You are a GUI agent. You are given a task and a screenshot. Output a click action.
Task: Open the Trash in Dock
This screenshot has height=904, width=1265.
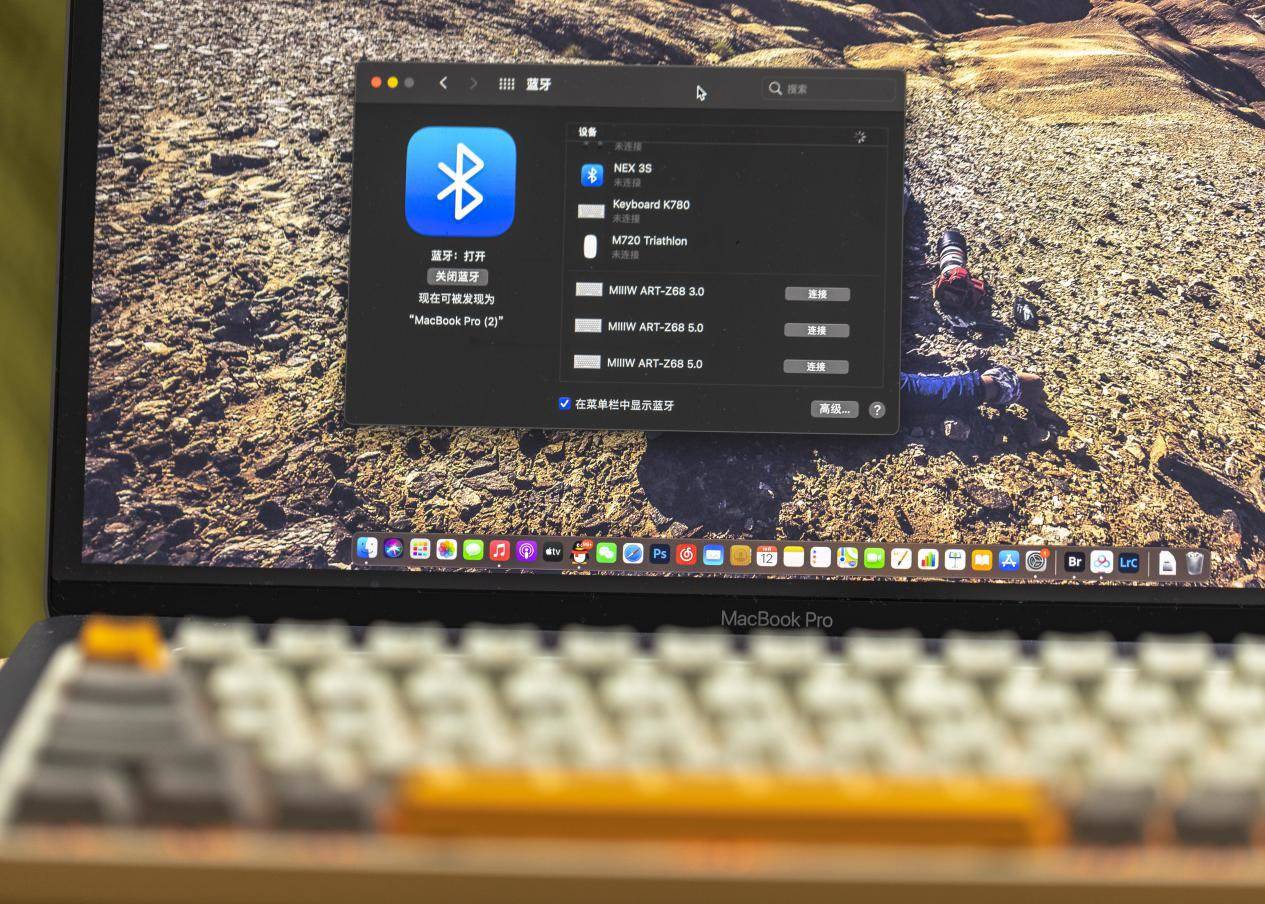click(1195, 564)
